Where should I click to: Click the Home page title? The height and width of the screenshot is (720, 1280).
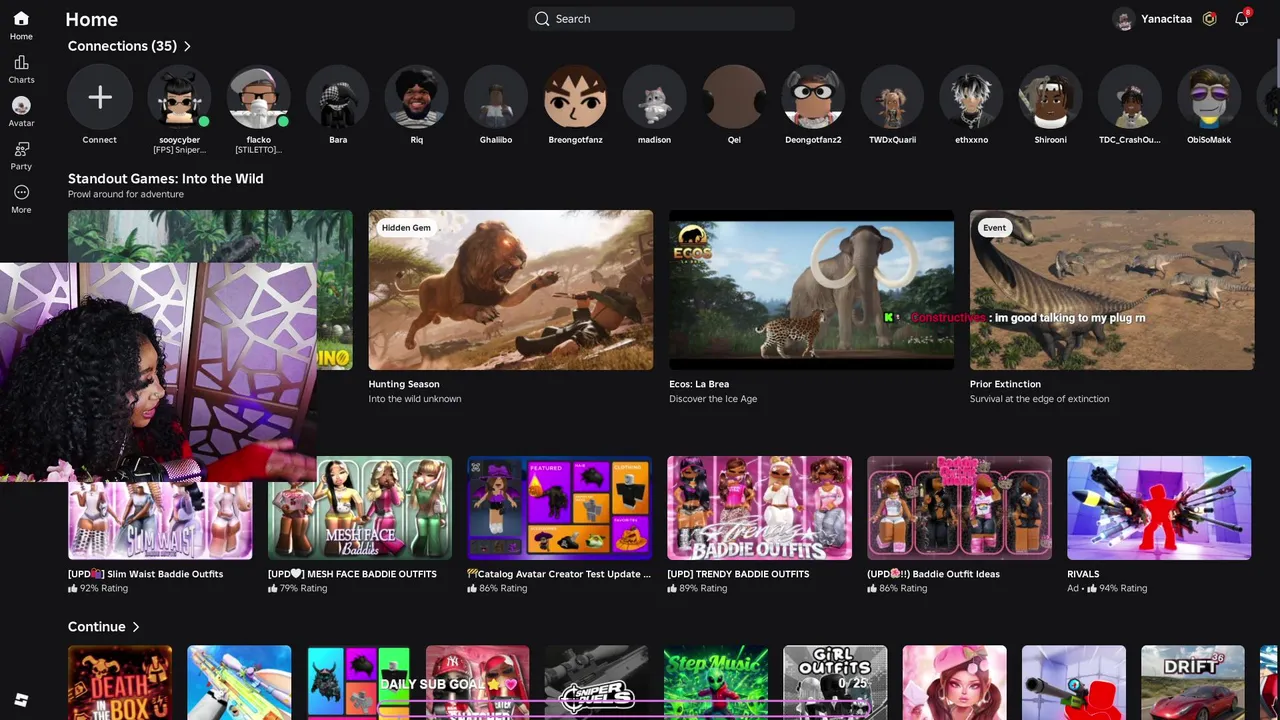[91, 19]
